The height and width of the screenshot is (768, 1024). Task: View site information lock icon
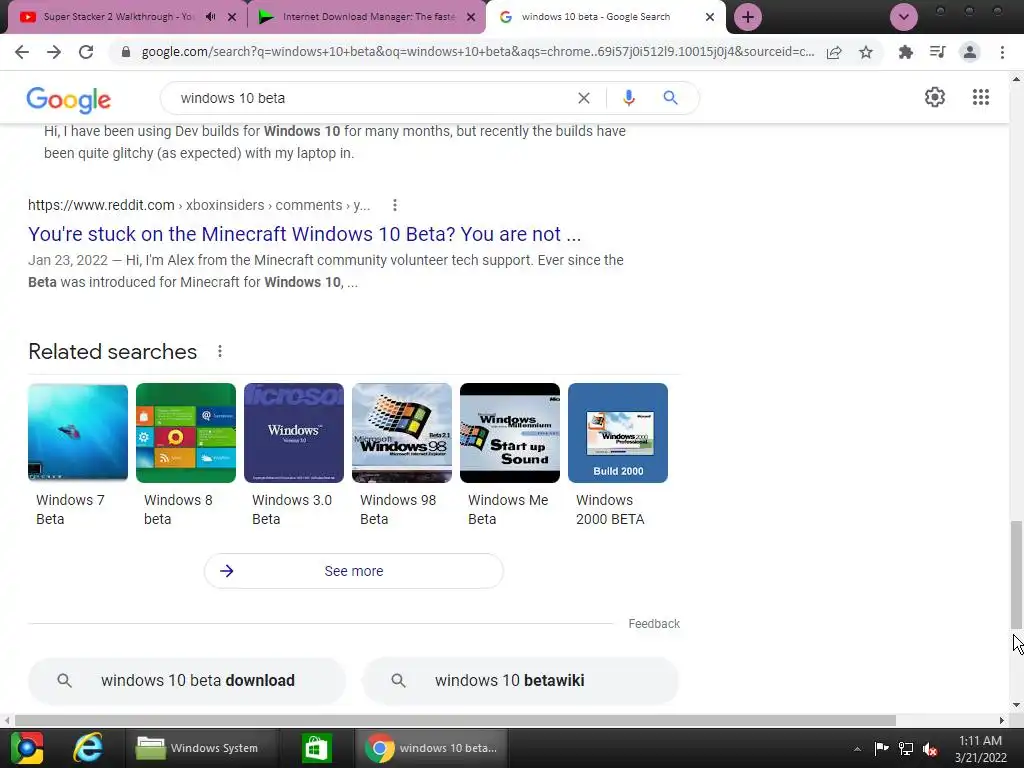pyautogui.click(x=126, y=52)
